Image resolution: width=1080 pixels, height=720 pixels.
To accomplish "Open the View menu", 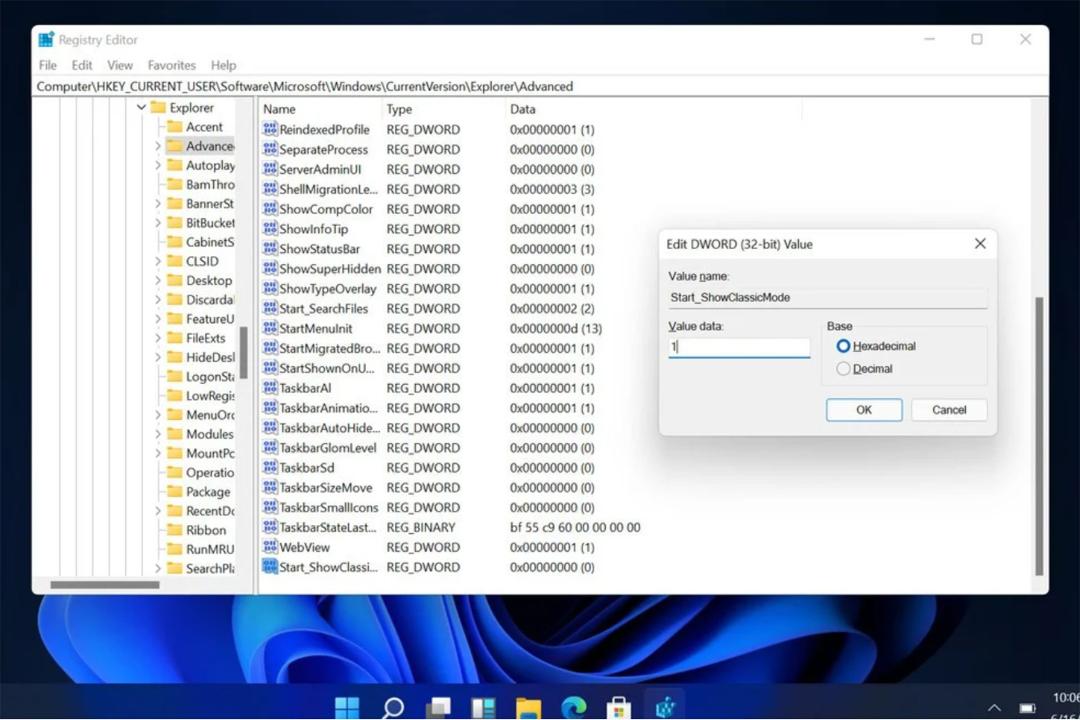I will click(120, 65).
